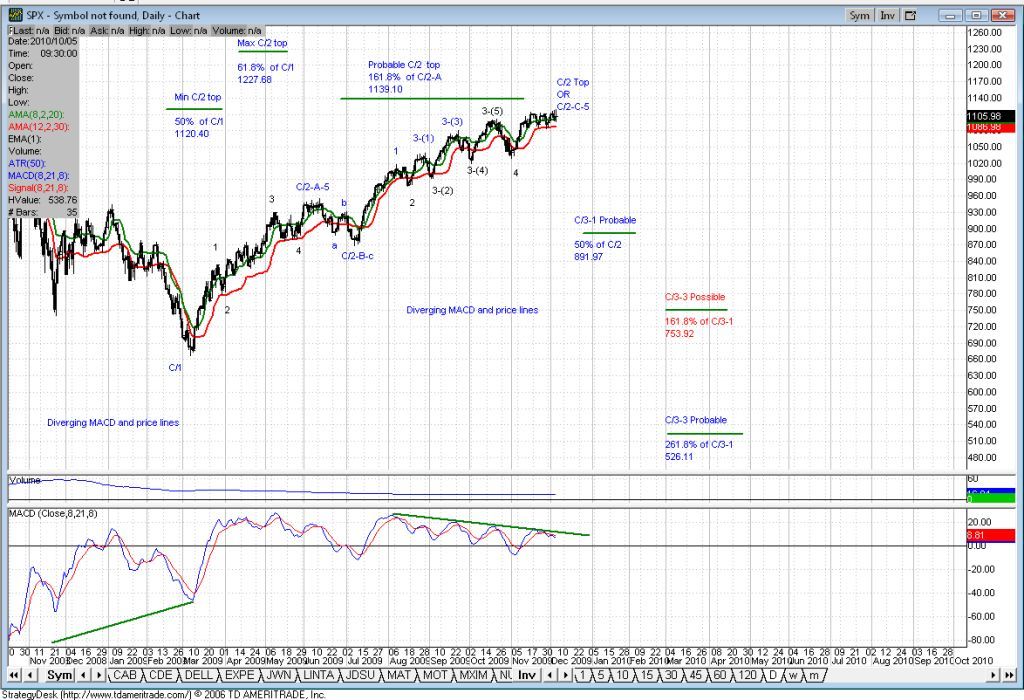
Task: Jump to chart end with double-right arrow
Action: (x=1009, y=675)
